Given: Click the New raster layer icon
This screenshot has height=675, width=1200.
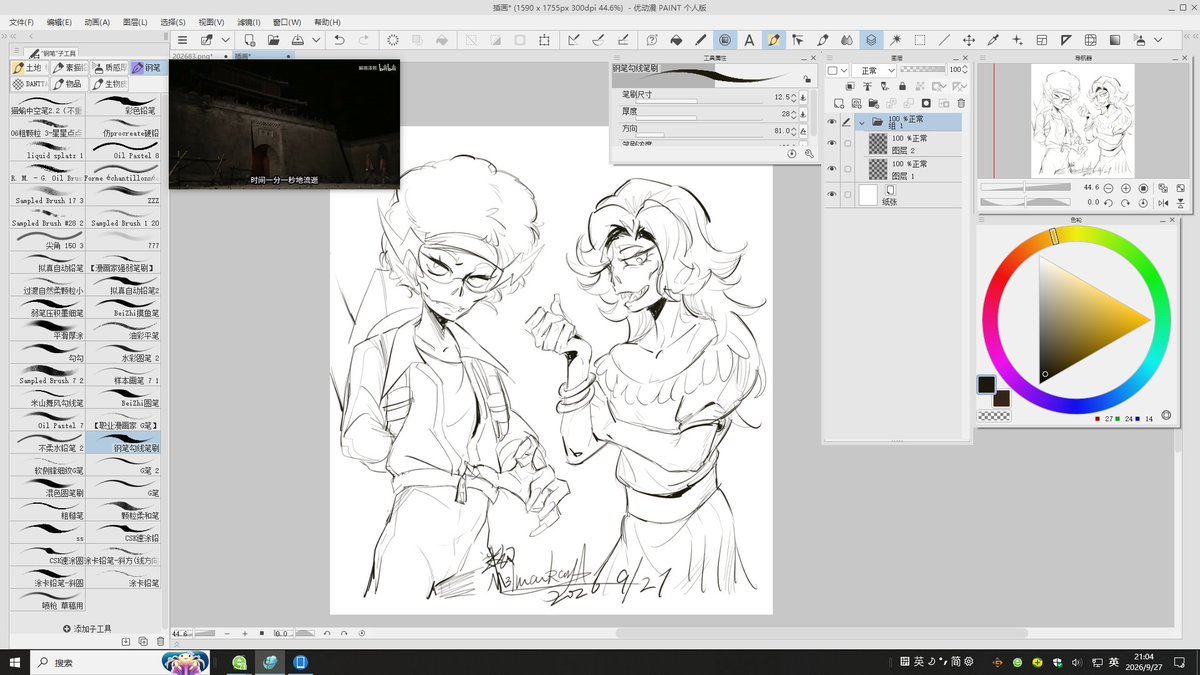Looking at the screenshot, I should (839, 102).
